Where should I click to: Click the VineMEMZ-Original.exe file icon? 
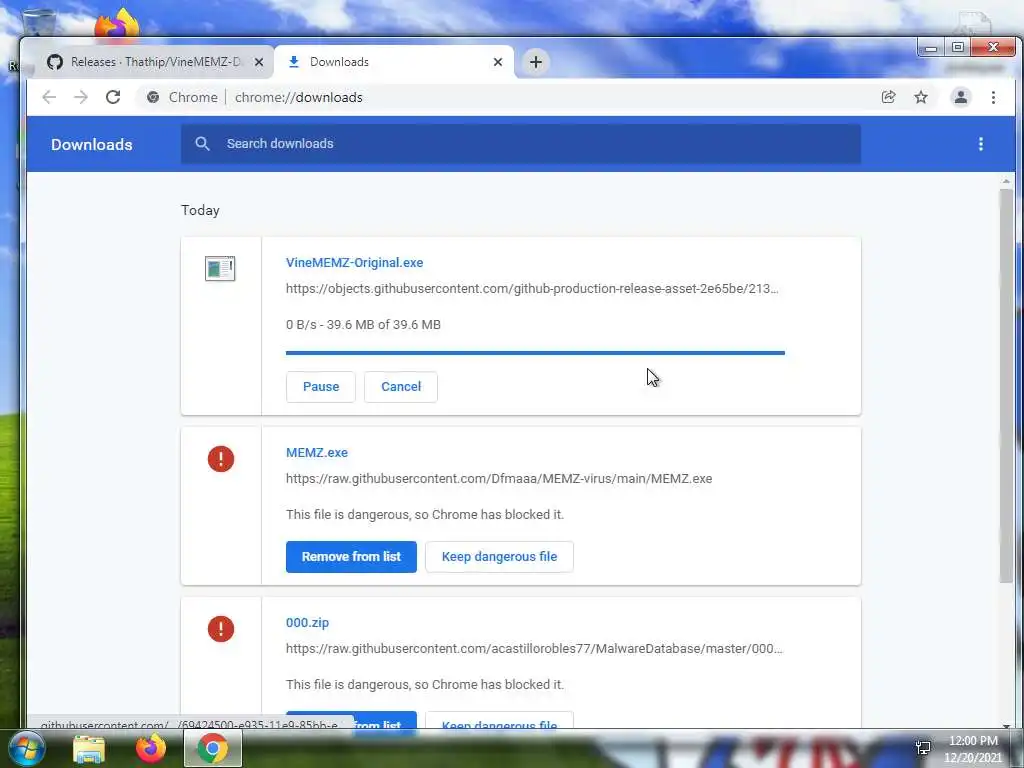coord(220,268)
